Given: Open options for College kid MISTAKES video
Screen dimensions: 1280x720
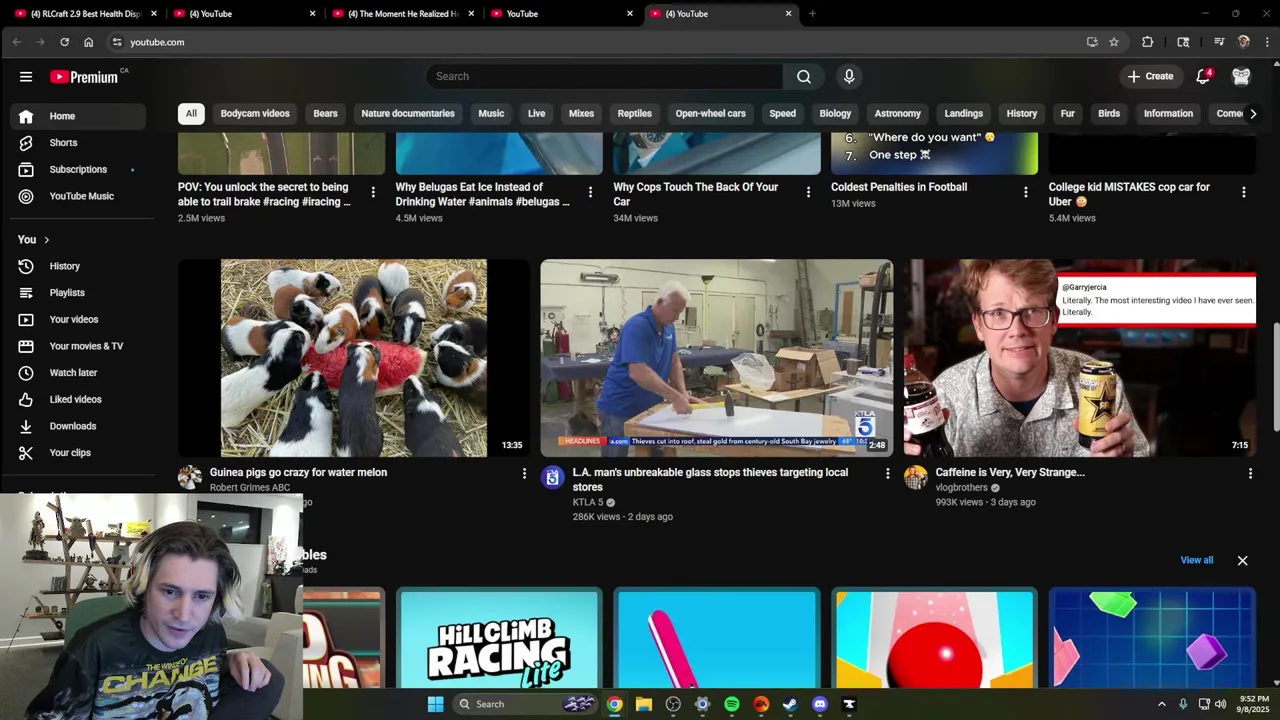Looking at the screenshot, I should pos(1244,192).
